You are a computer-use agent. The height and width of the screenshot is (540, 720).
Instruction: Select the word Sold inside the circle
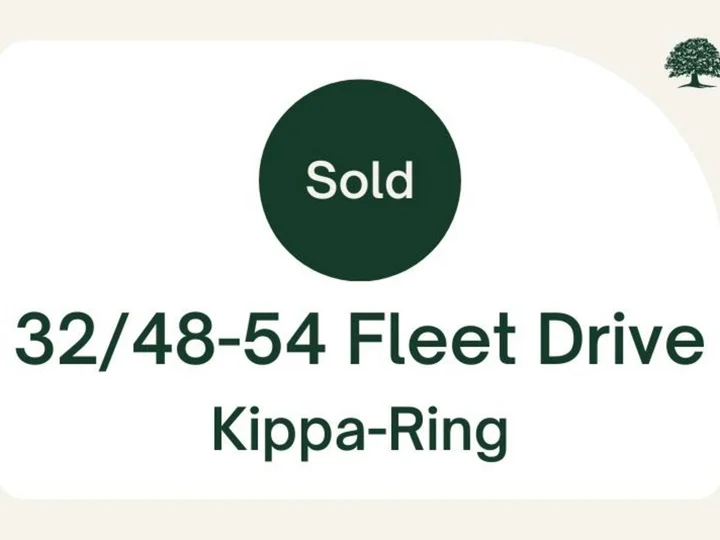(360, 180)
